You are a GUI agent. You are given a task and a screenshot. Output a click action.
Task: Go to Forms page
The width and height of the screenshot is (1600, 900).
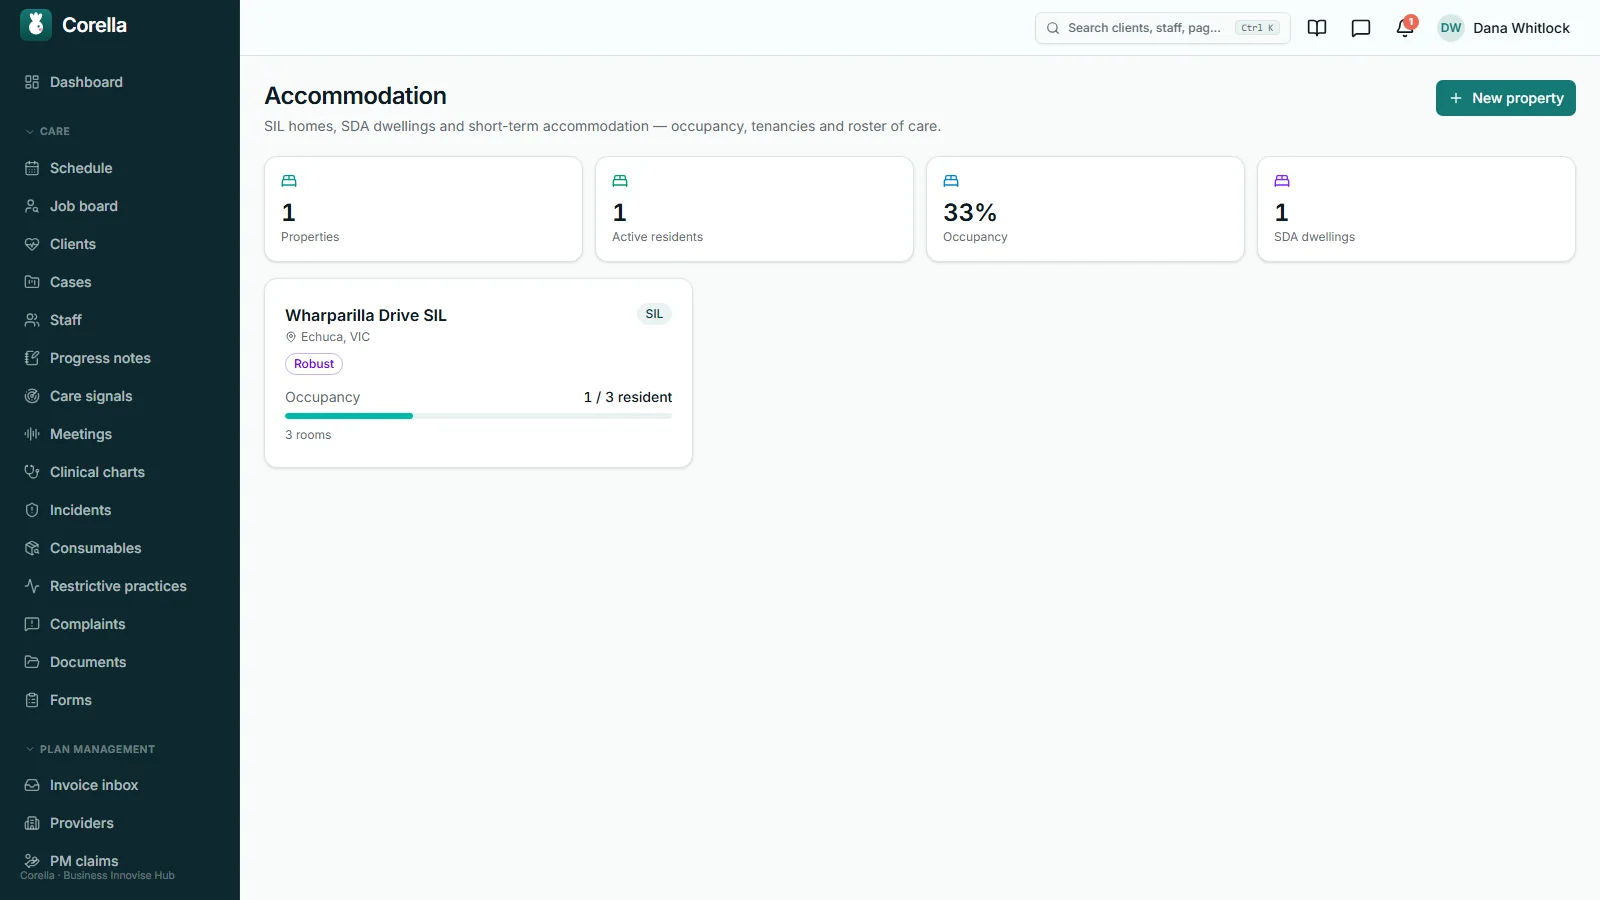pyautogui.click(x=120, y=700)
